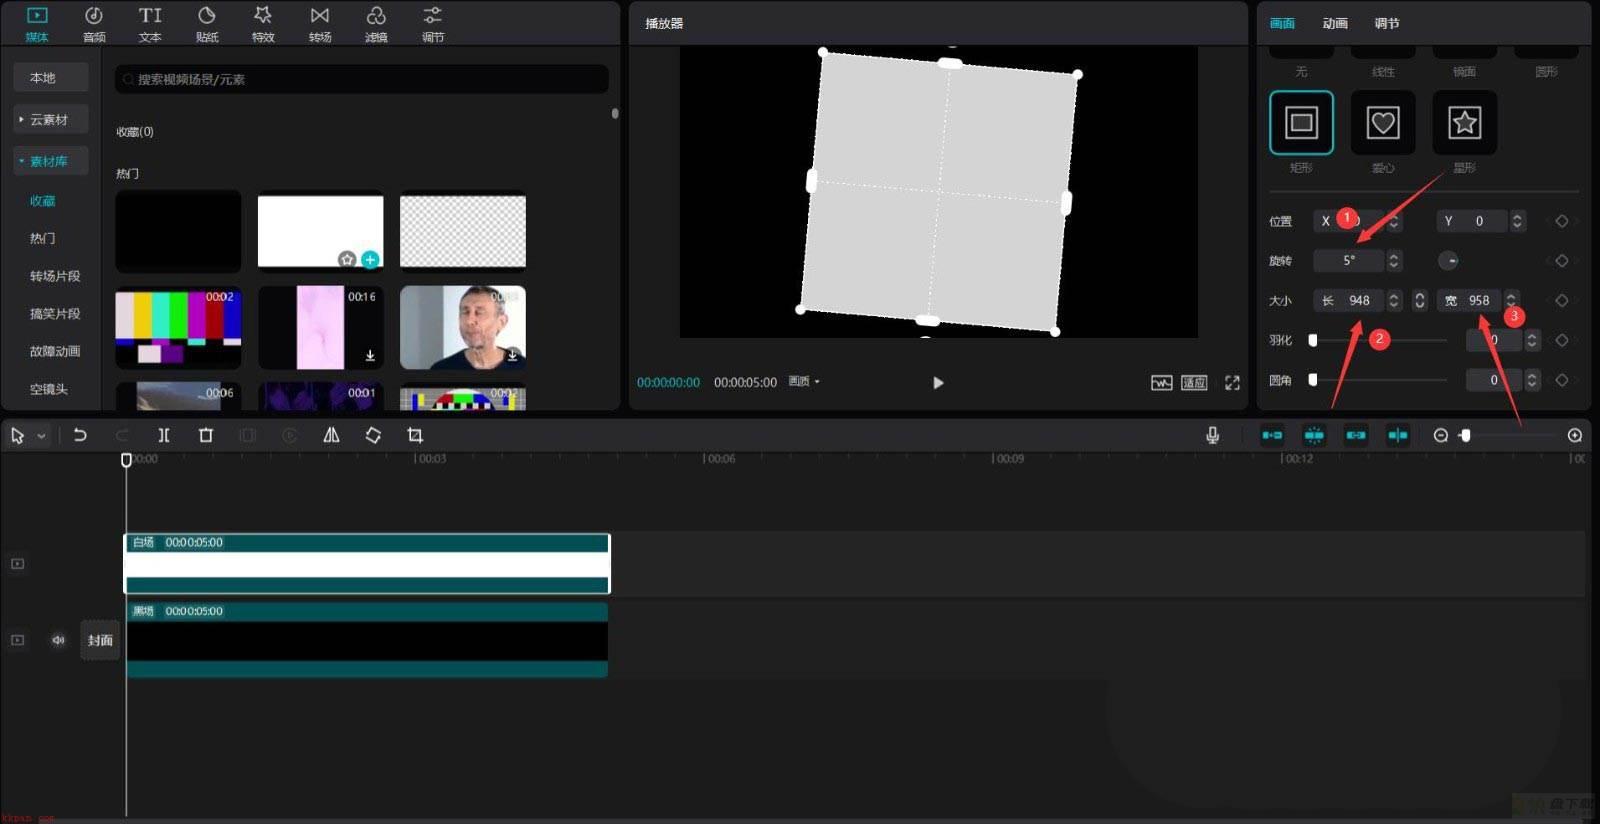Select the 矩形 rectangle mask
This screenshot has width=1600, height=824.
pos(1301,122)
